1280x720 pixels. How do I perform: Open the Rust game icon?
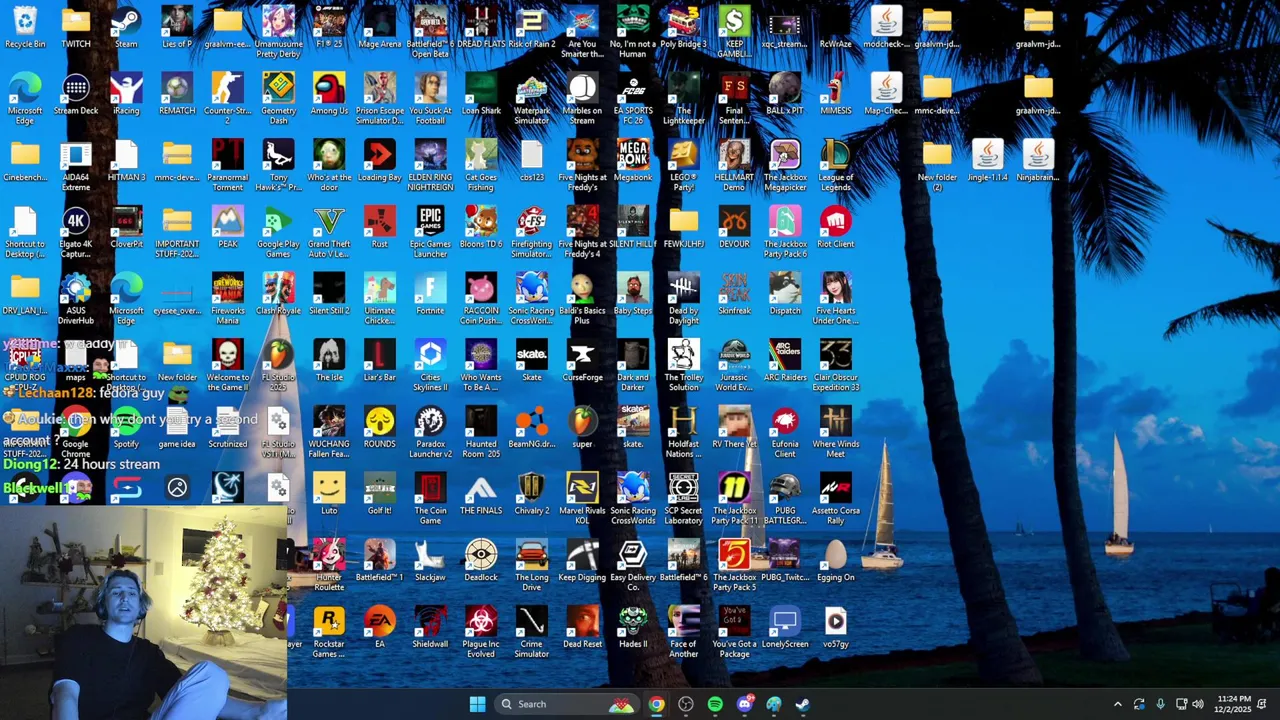coord(380,228)
